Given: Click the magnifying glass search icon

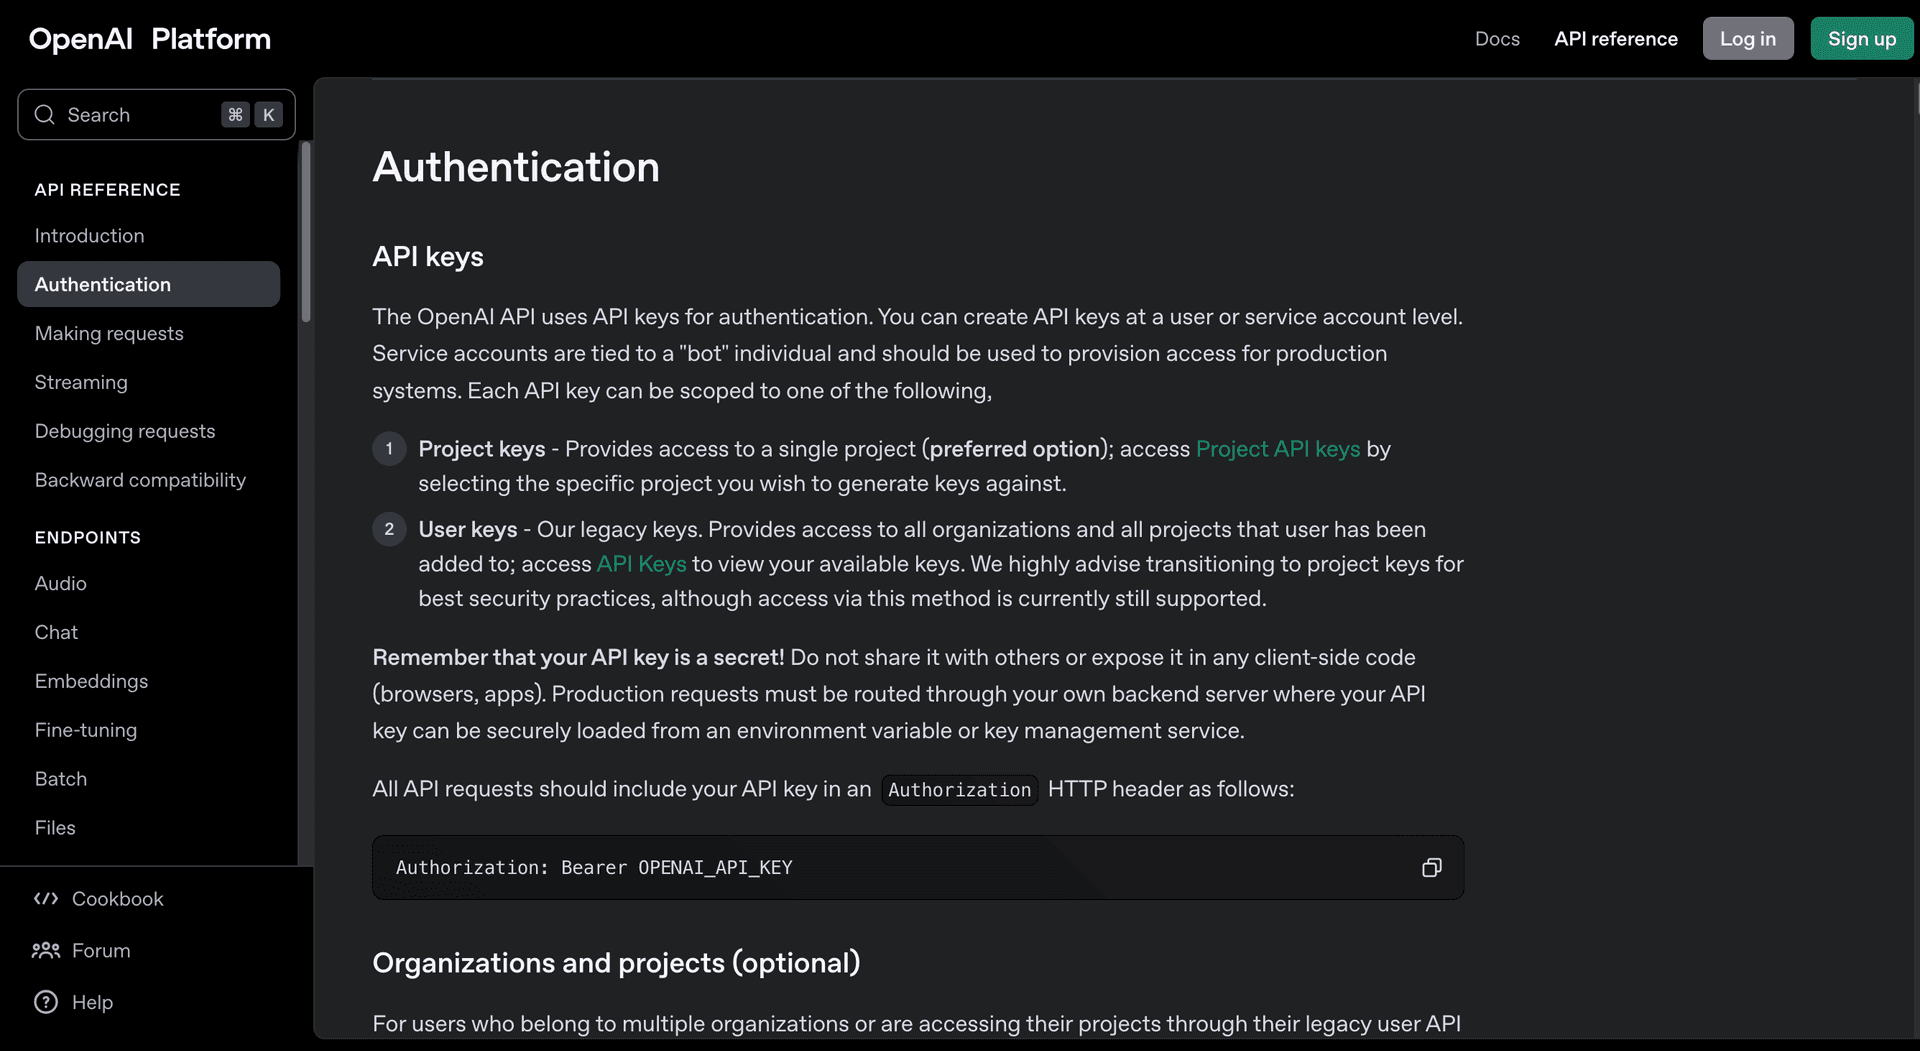Looking at the screenshot, I should tap(45, 115).
